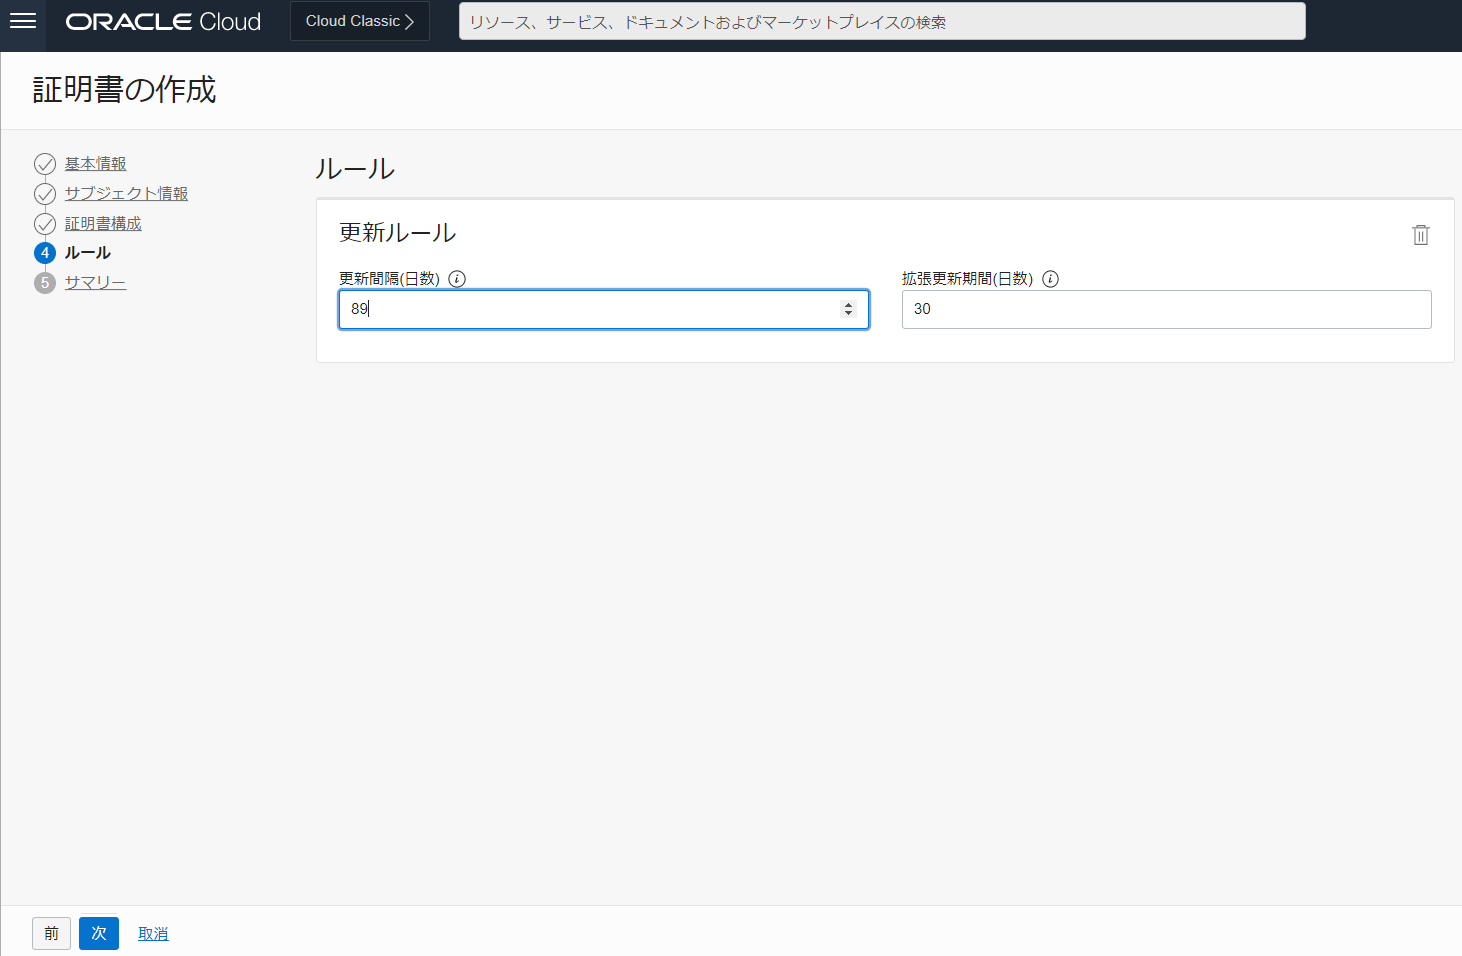Cancel certificate creation via 取消 link
The height and width of the screenshot is (956, 1462).
click(153, 934)
